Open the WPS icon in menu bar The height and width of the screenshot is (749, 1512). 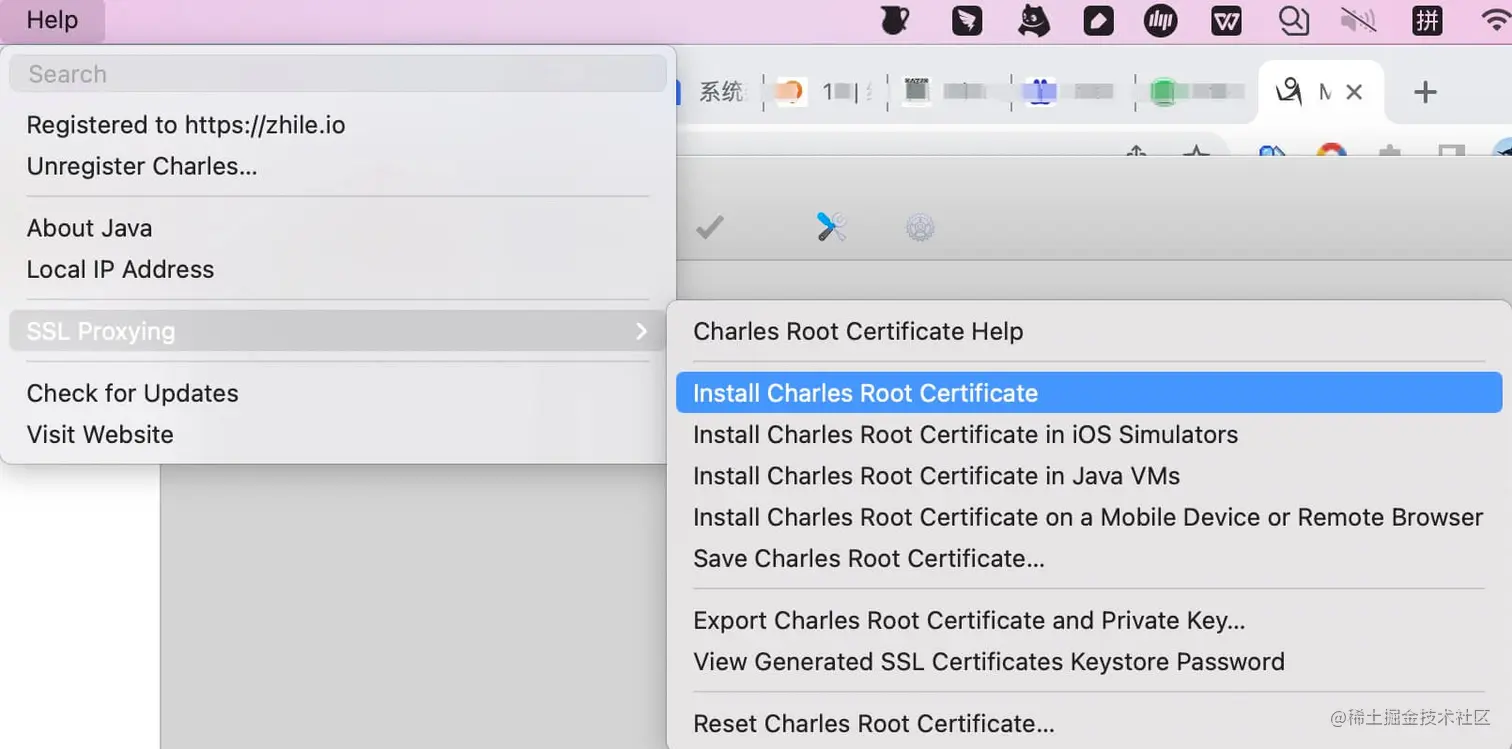[1226, 20]
